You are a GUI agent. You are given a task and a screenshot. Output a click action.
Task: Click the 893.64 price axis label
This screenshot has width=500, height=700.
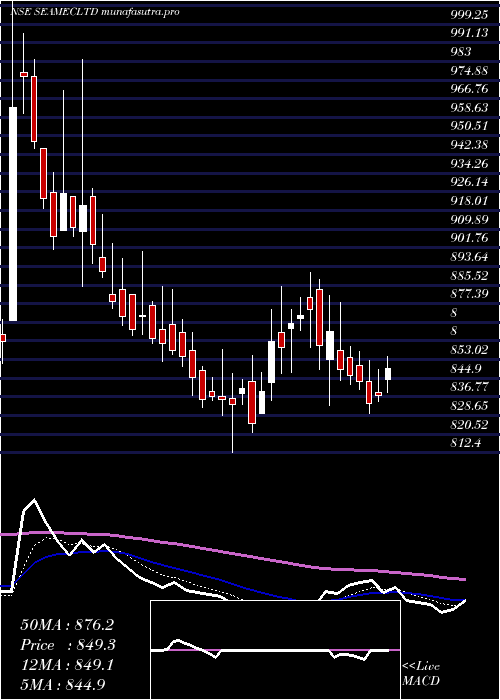[469, 257]
